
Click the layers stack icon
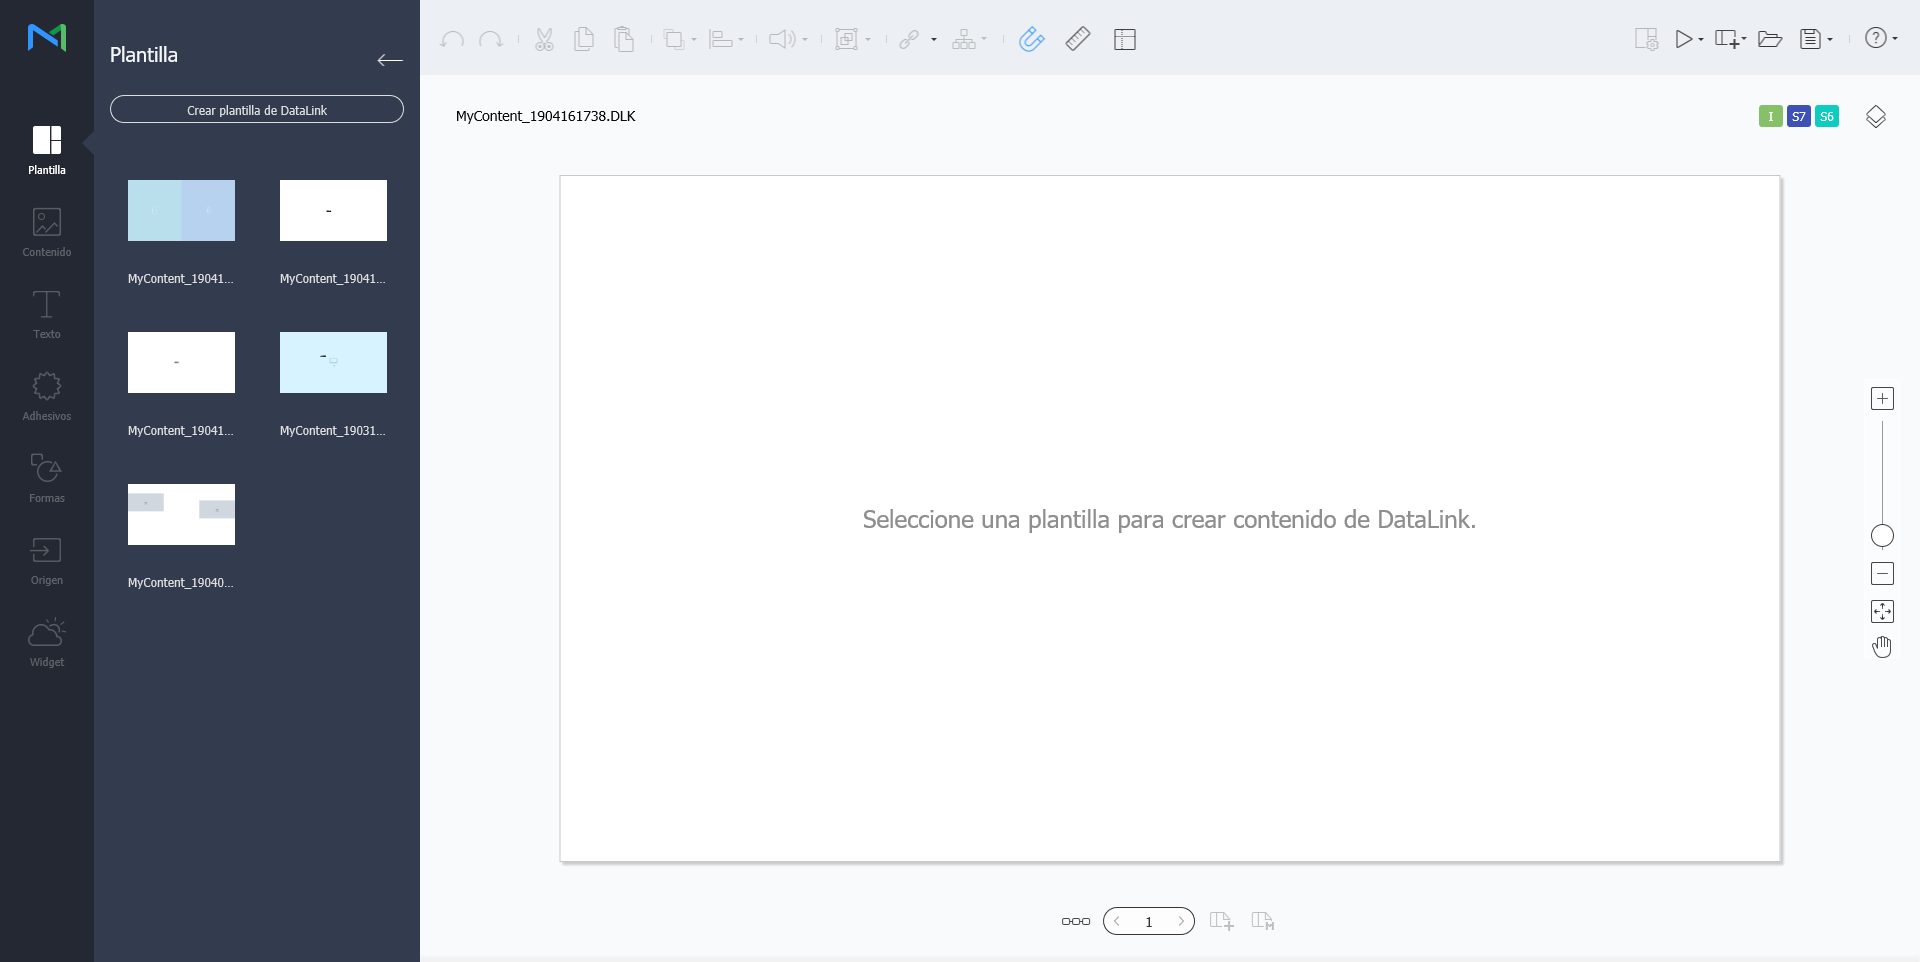pyautogui.click(x=1875, y=117)
